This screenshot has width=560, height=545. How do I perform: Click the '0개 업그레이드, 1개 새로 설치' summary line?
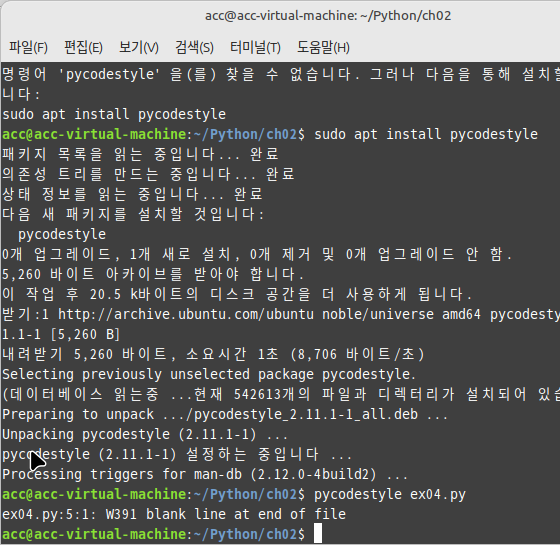[257, 254]
